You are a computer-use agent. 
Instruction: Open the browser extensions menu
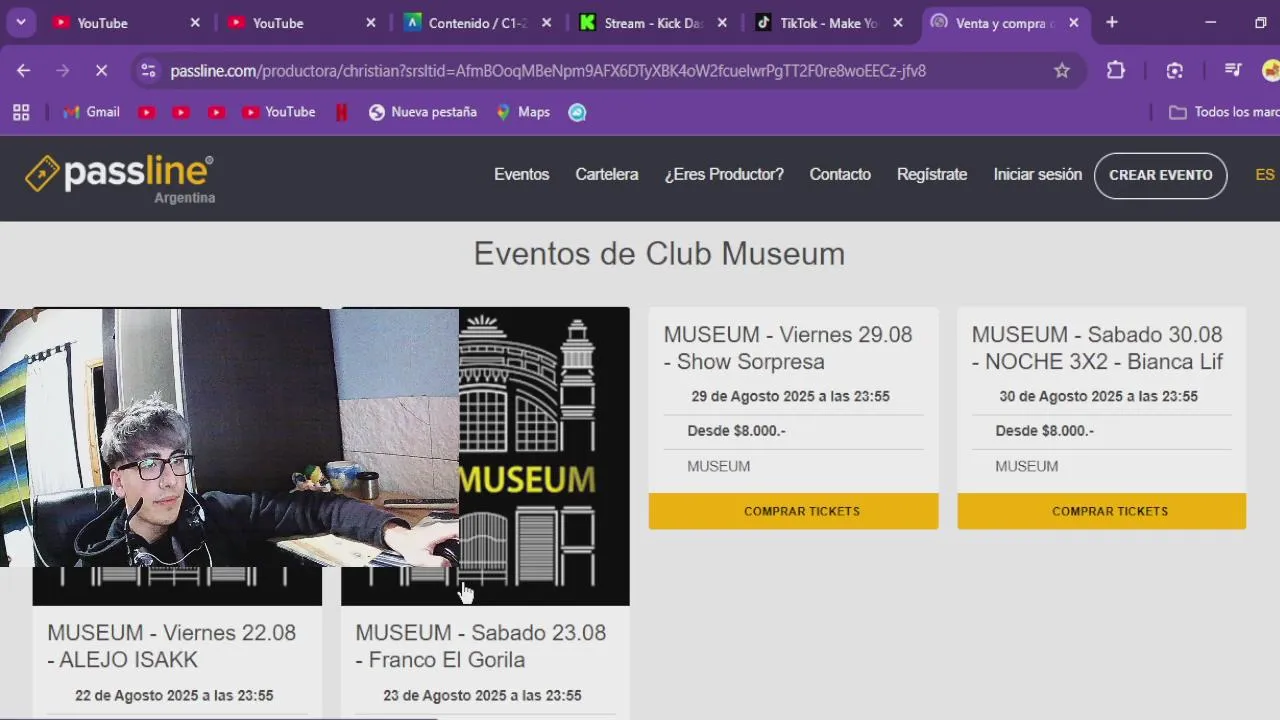[1116, 70]
